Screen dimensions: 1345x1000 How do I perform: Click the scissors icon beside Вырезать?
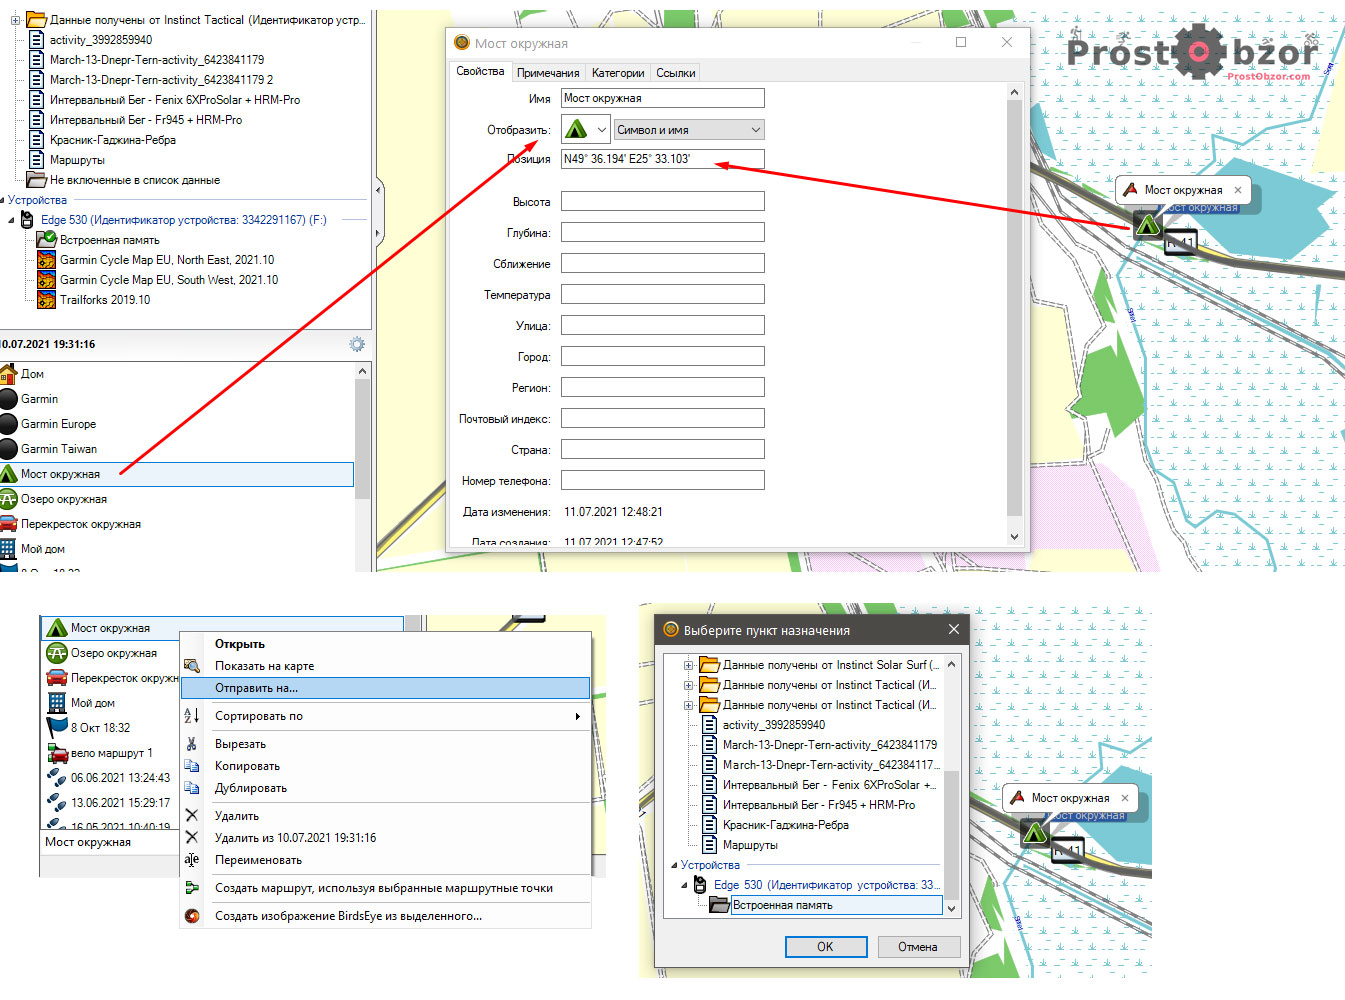192,744
